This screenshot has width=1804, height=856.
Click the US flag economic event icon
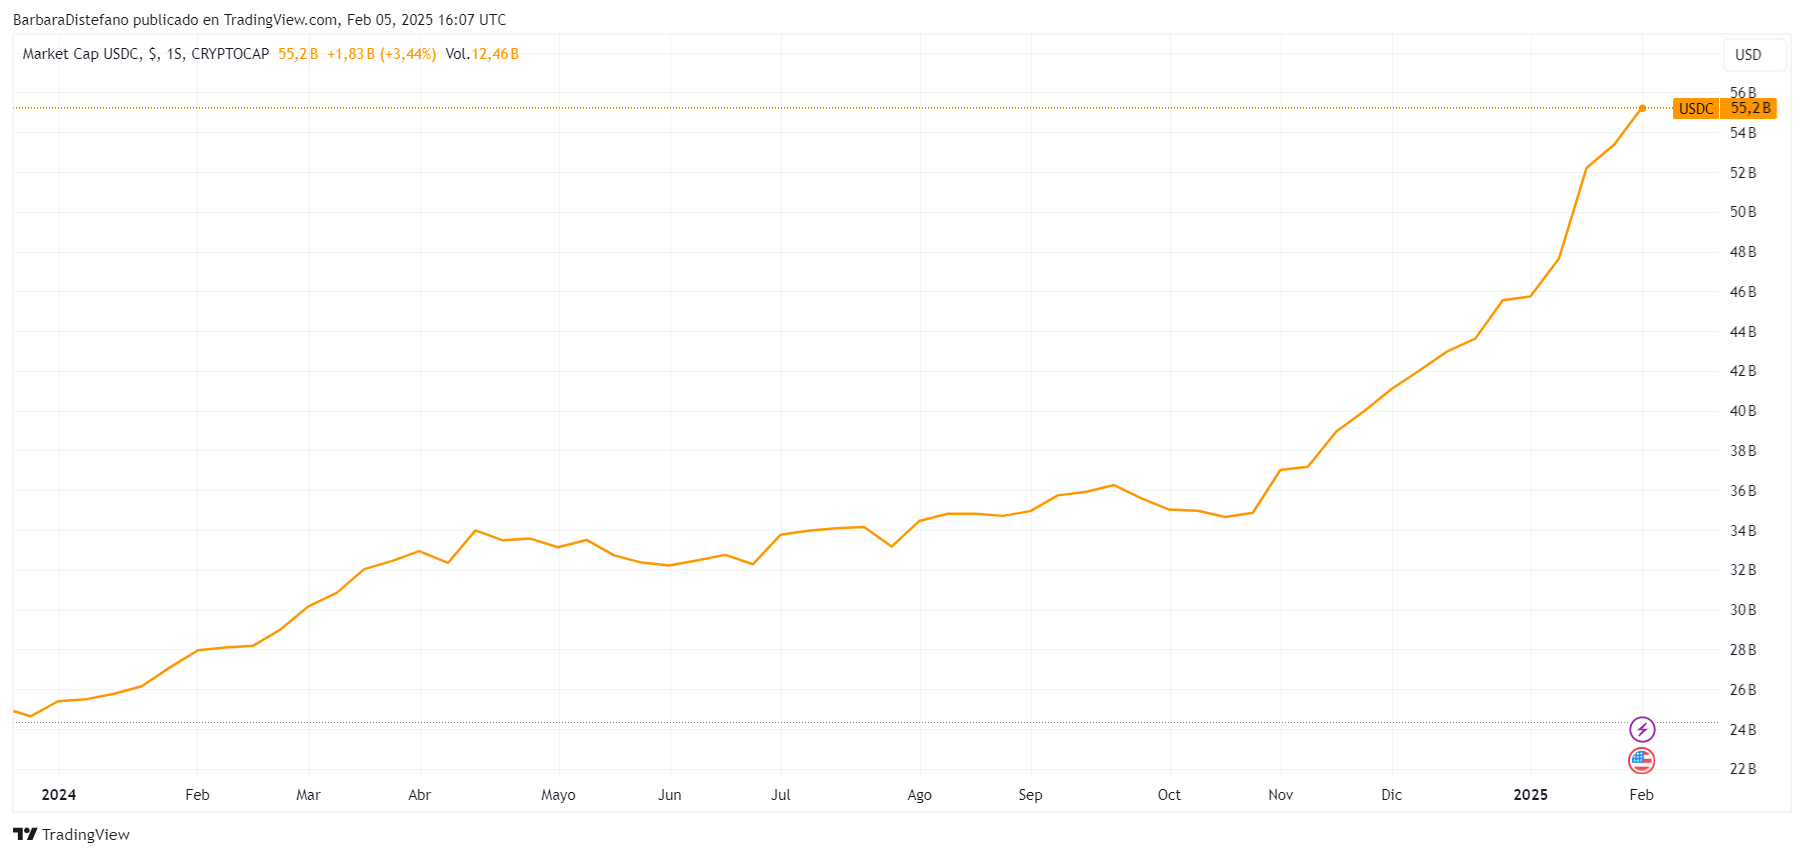tap(1641, 761)
